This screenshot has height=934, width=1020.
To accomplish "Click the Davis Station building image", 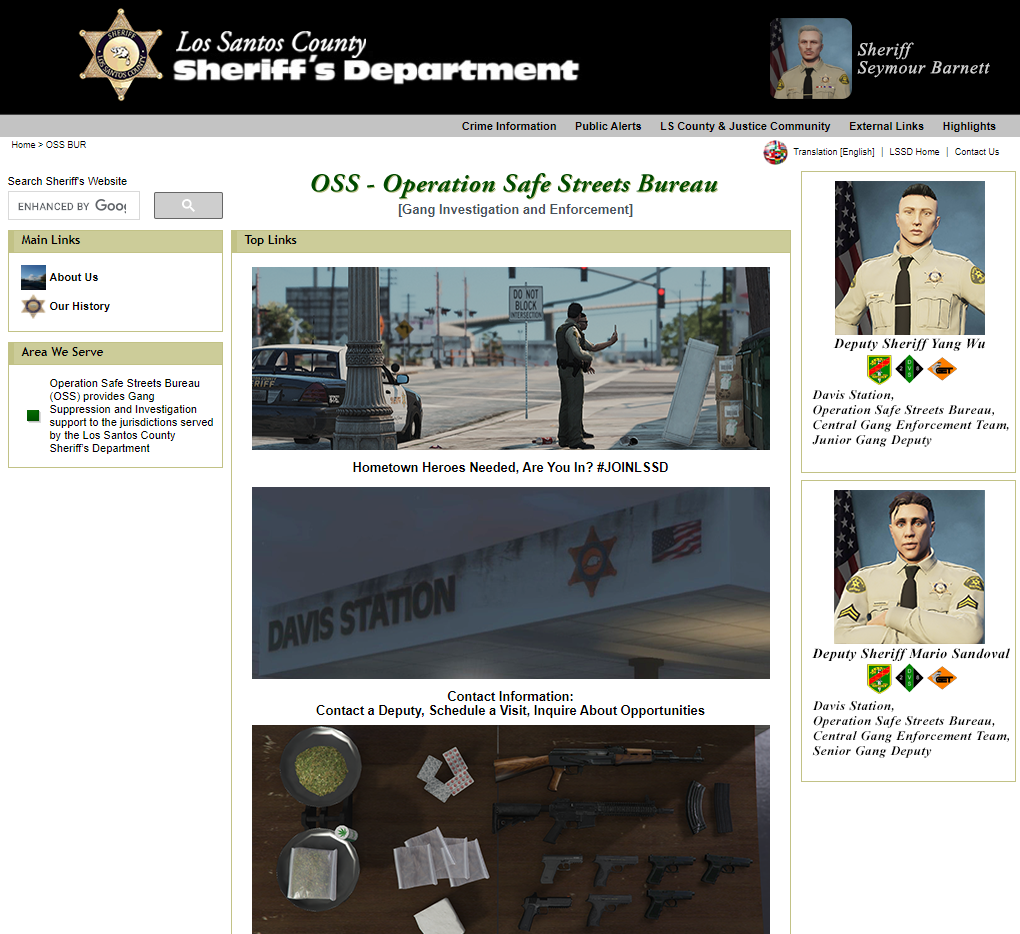I will coord(511,583).
